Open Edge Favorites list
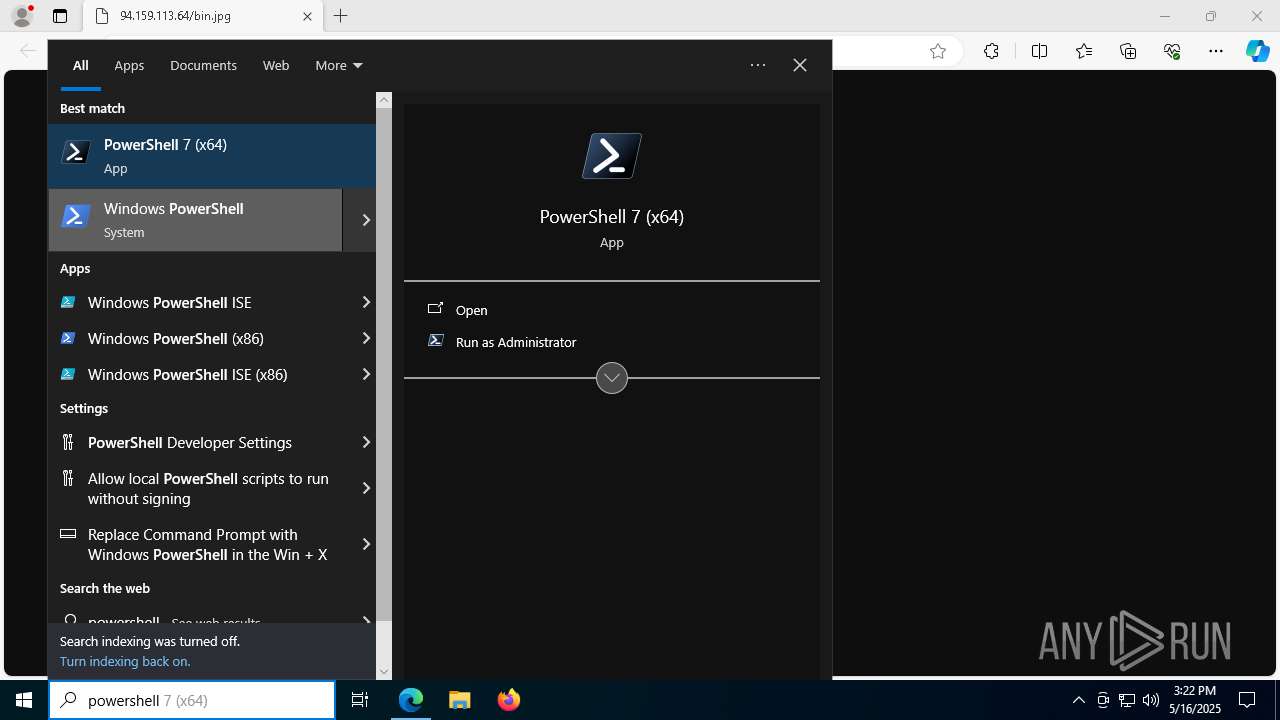Screen dimensions: 1280x720 [1084, 52]
